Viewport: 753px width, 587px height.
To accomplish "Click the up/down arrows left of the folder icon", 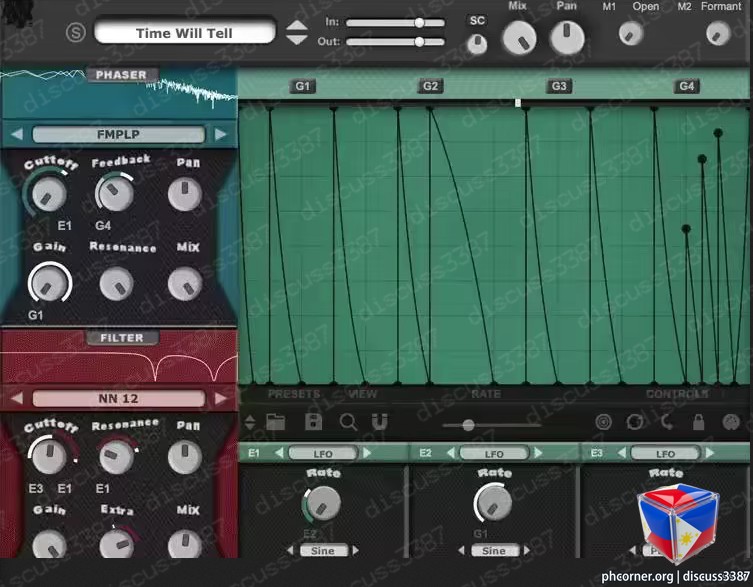I will pos(250,423).
